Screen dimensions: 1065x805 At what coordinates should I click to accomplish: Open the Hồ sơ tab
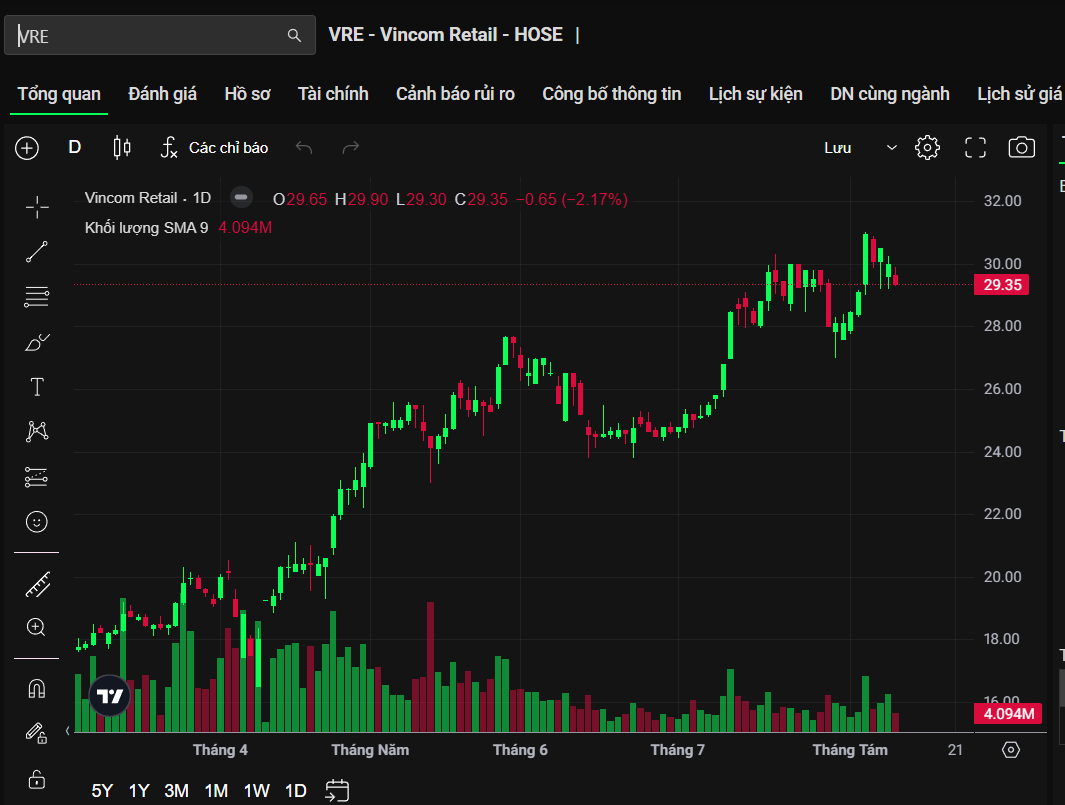click(x=247, y=94)
